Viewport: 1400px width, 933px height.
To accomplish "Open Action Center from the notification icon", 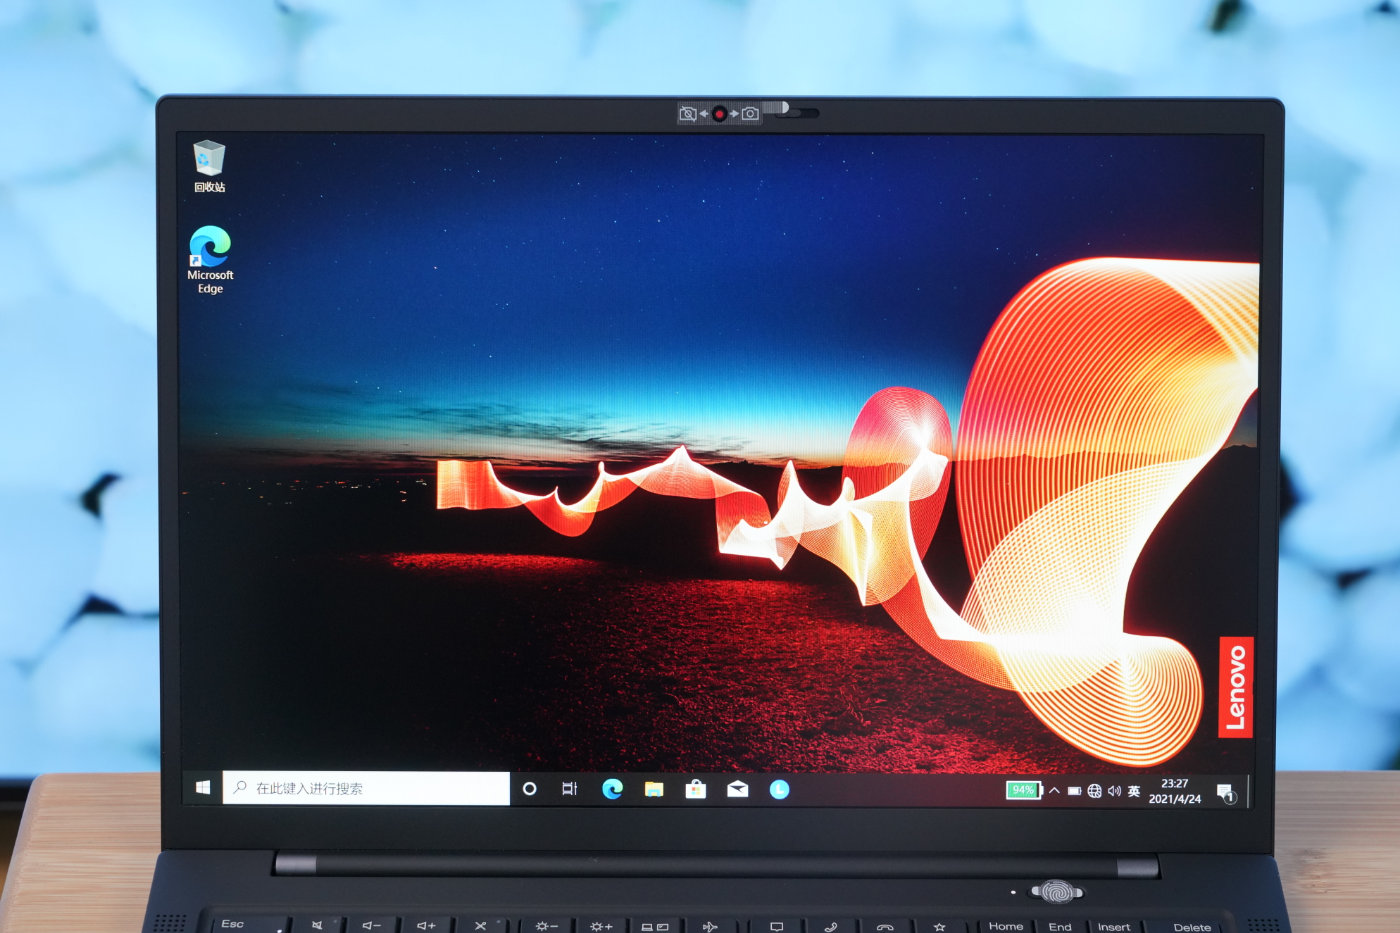I will click(x=1226, y=790).
